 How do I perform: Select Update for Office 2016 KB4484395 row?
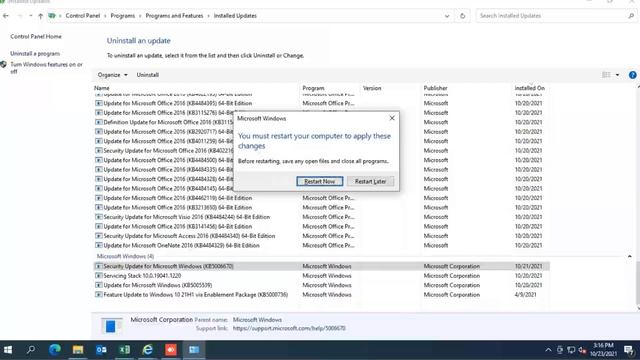coord(322,103)
